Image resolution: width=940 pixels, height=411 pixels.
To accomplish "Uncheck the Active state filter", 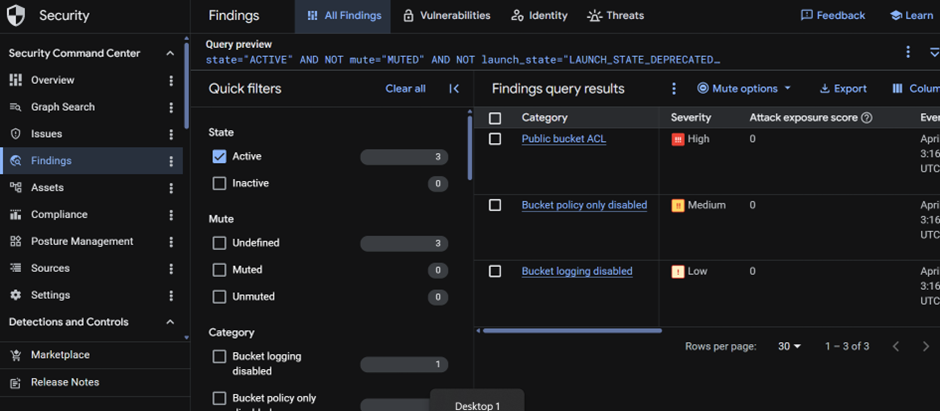I will (219, 156).
